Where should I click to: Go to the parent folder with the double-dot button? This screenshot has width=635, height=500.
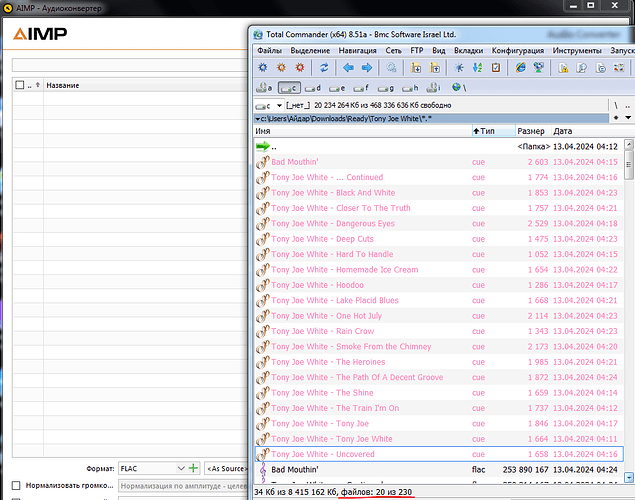pos(628,106)
